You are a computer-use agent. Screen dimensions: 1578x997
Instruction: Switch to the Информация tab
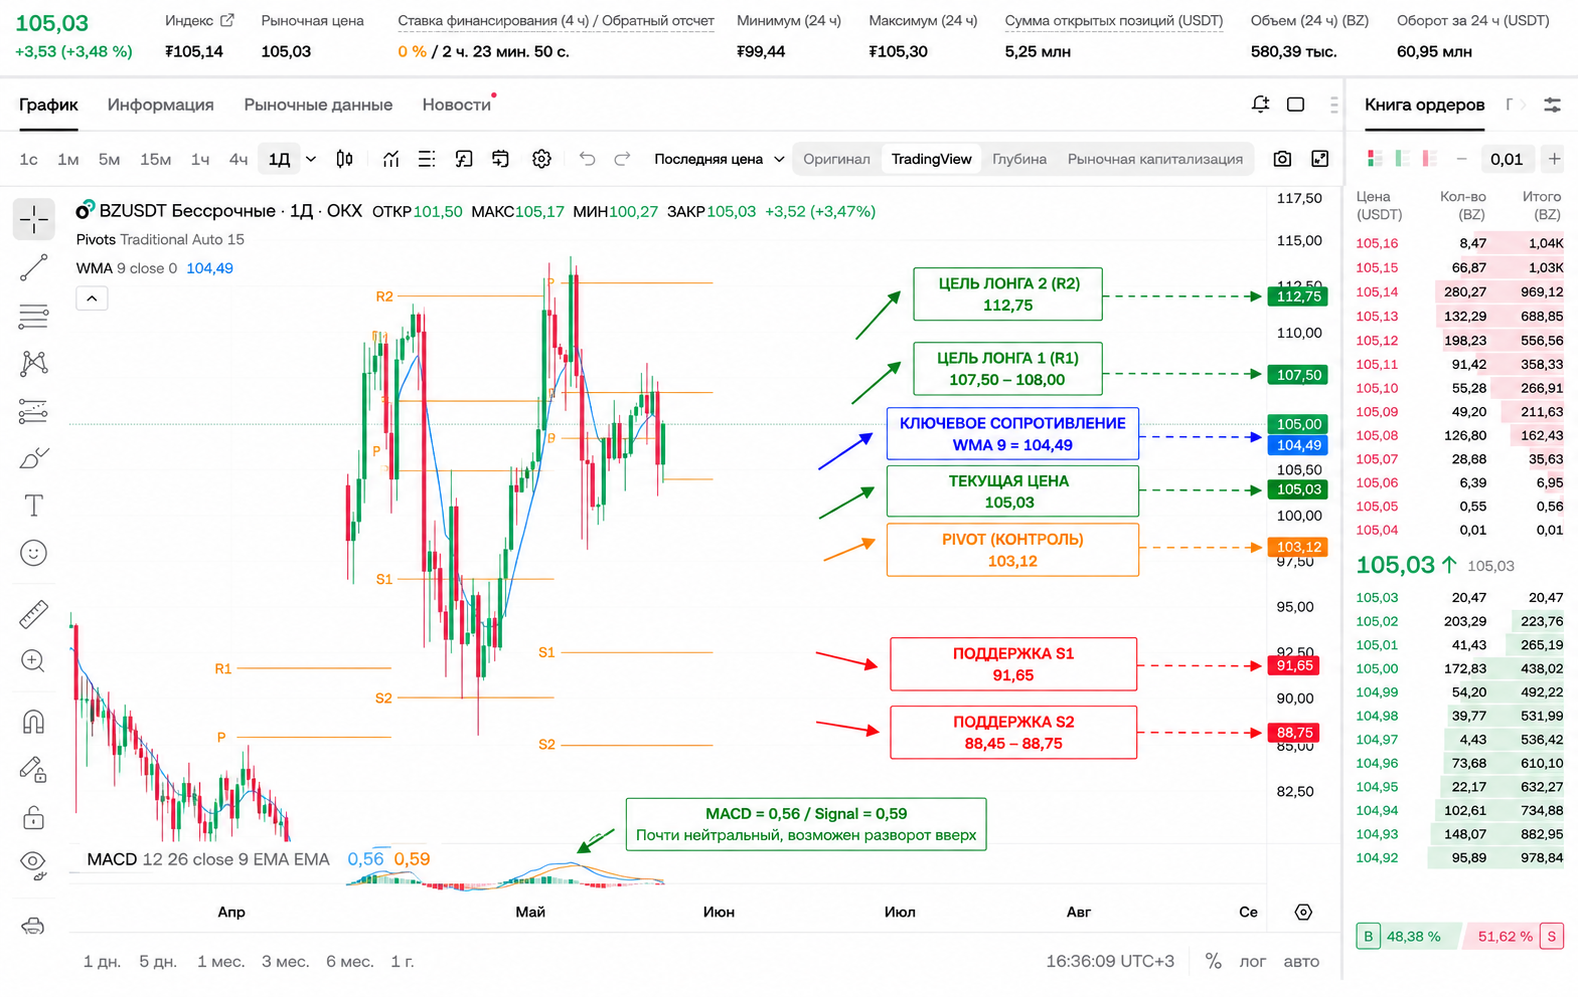pyautogui.click(x=161, y=104)
